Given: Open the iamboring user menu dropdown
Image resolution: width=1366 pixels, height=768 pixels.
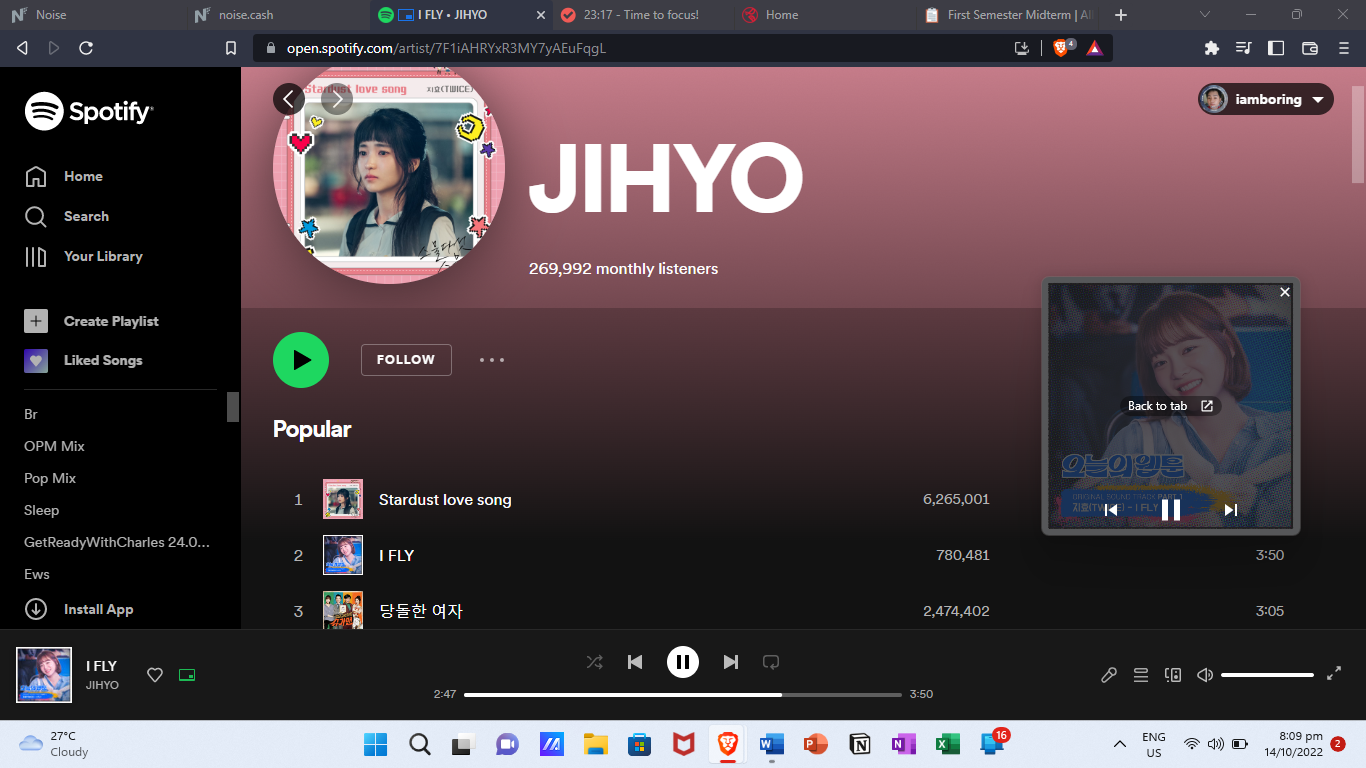Looking at the screenshot, I should point(1266,99).
